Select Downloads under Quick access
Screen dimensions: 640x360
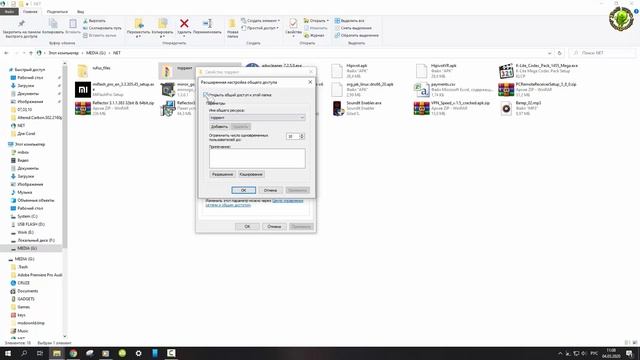26,86
